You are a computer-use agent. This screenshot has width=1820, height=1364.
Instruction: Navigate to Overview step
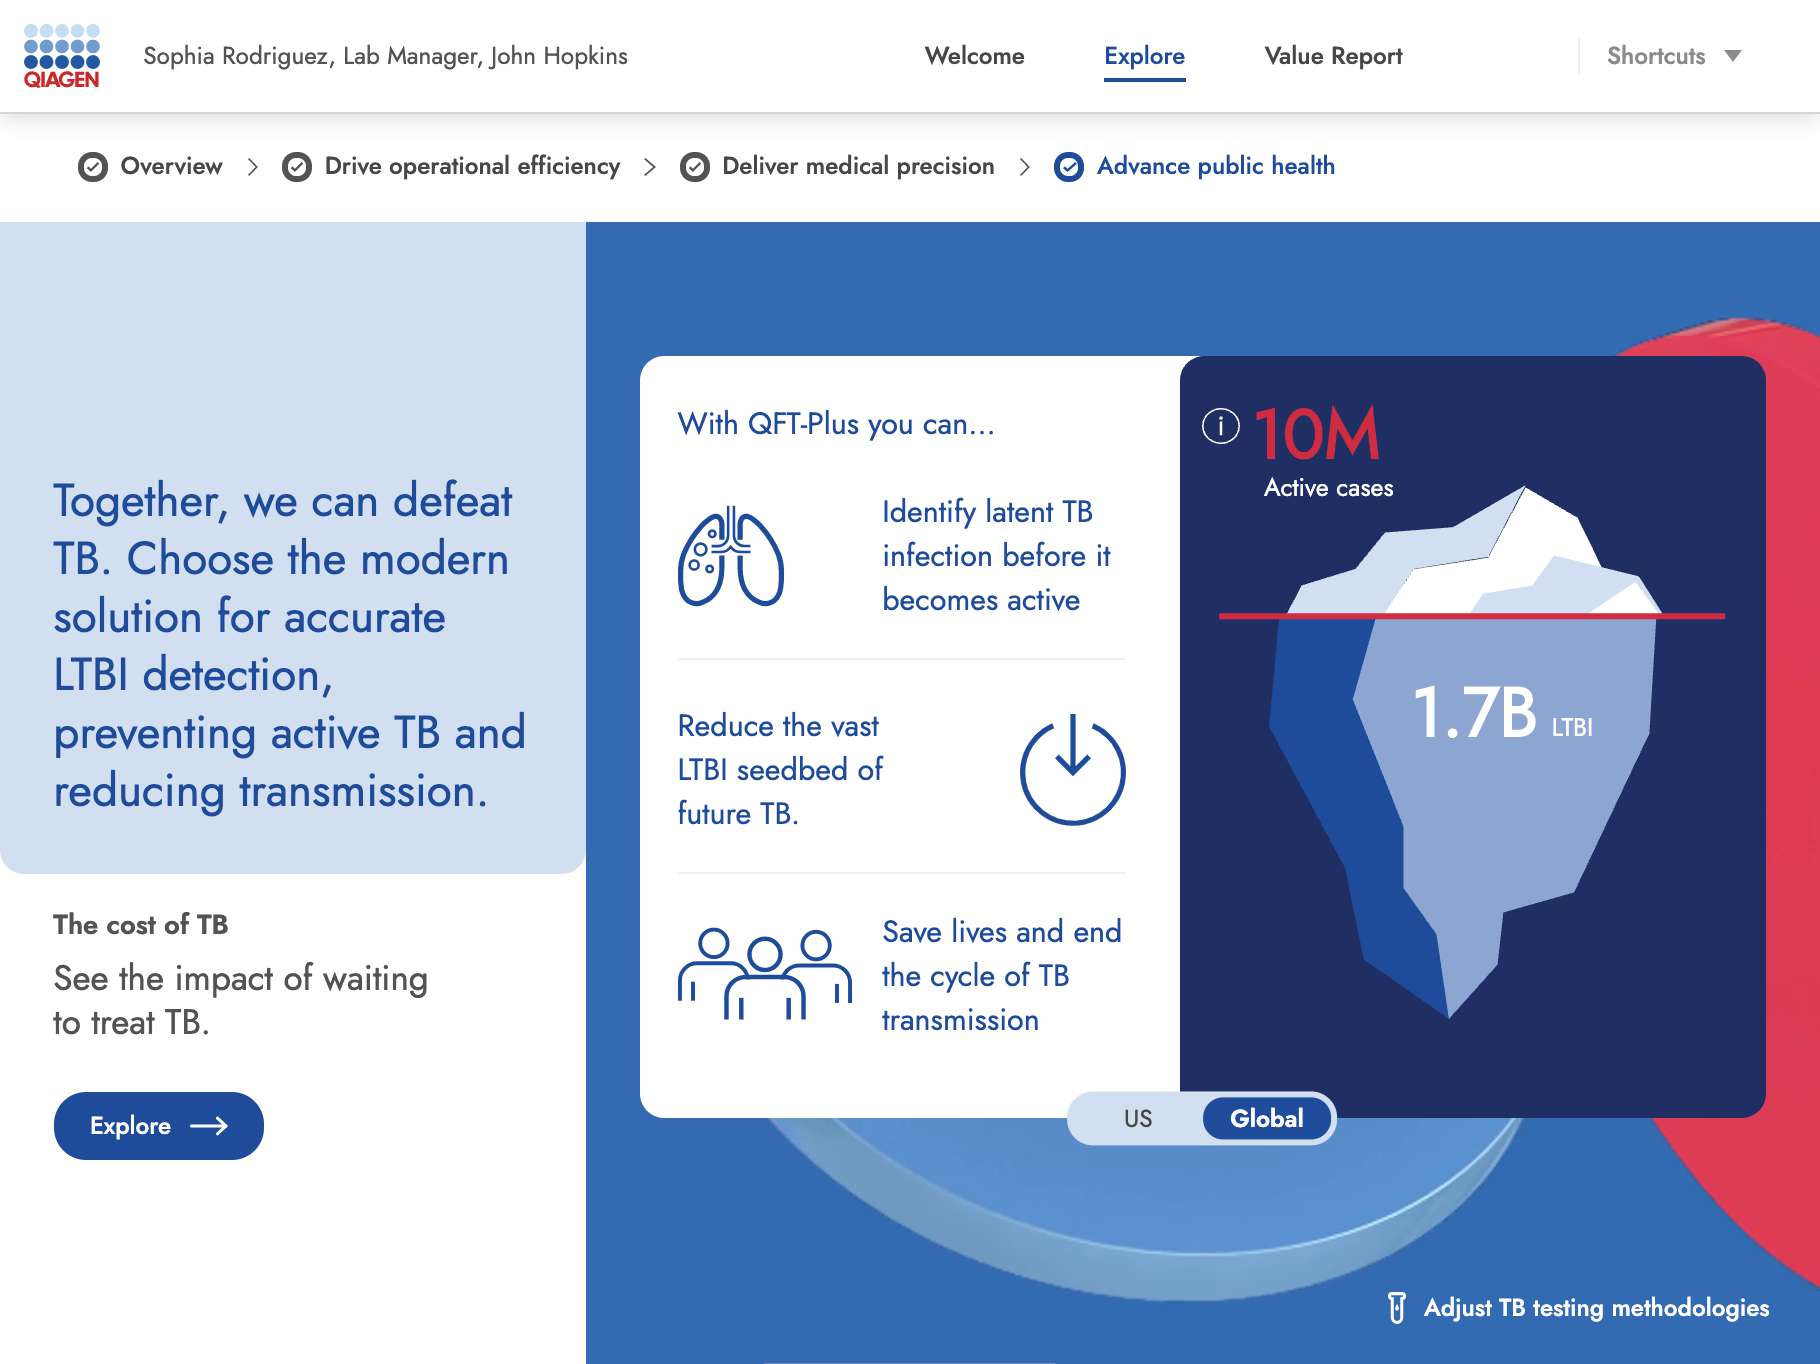coord(151,166)
